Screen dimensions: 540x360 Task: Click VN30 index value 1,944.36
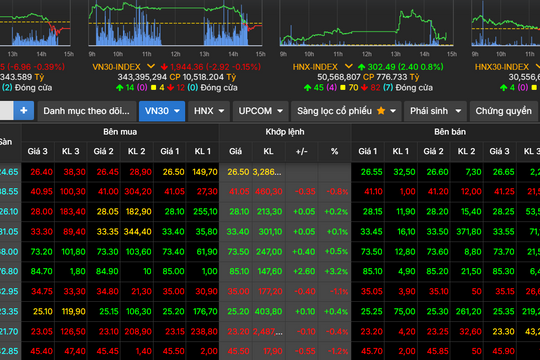click(187, 67)
